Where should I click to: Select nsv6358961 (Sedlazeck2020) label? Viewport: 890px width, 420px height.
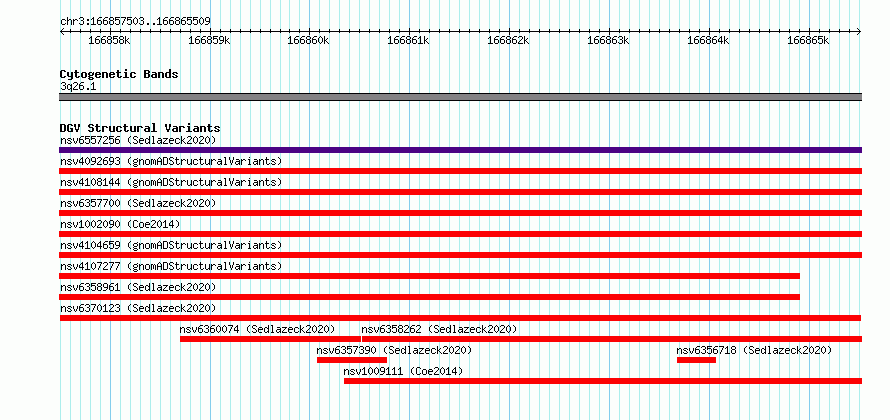tap(138, 287)
